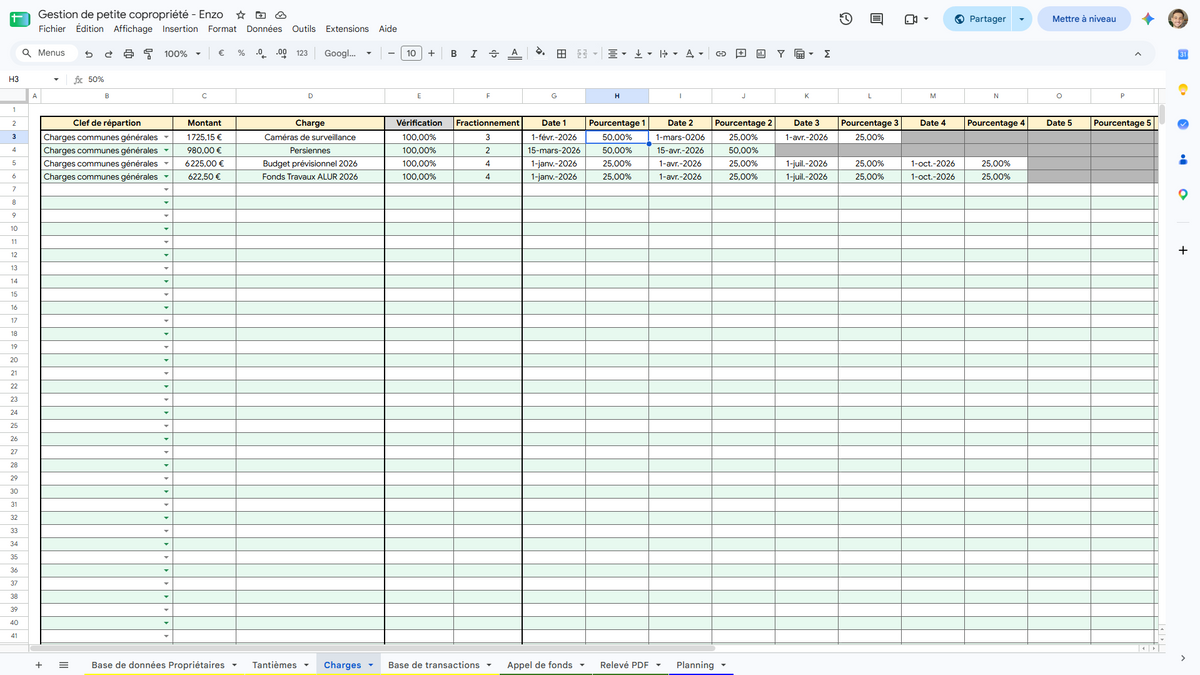Viewport: 1200px width, 675px height.
Task: Toggle italic text style
Action: (x=474, y=53)
